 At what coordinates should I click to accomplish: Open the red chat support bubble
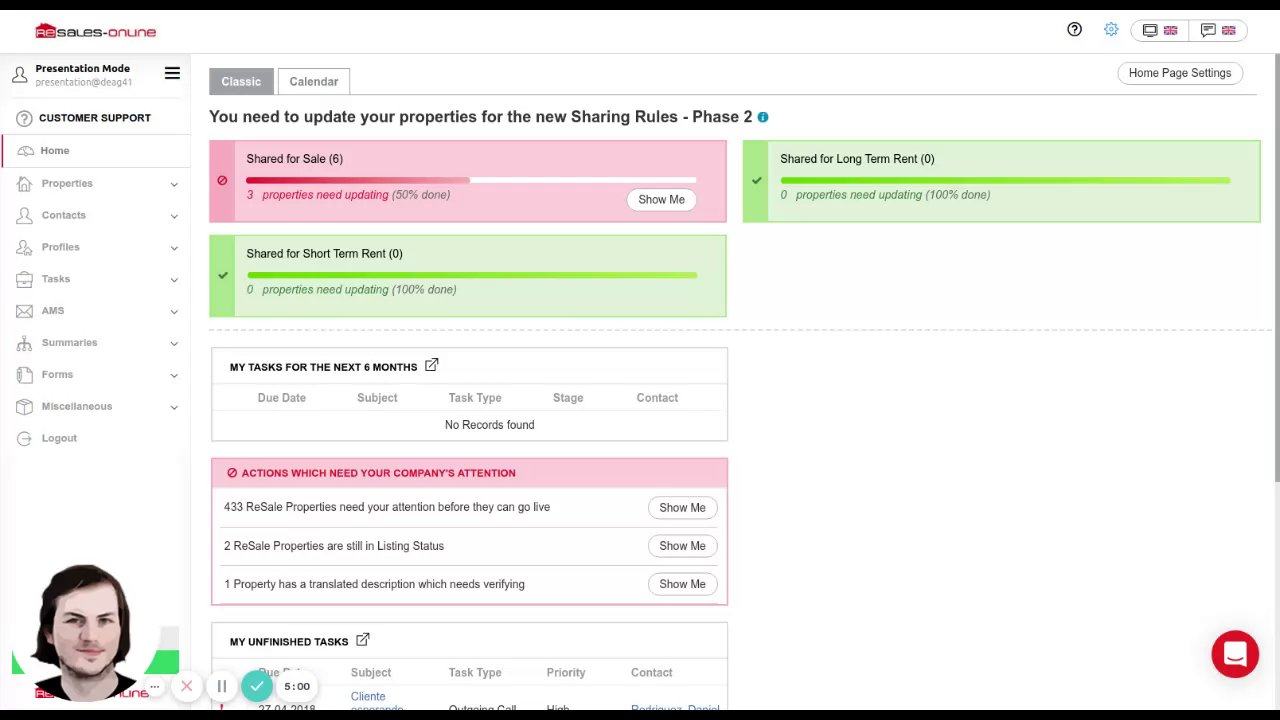1235,654
